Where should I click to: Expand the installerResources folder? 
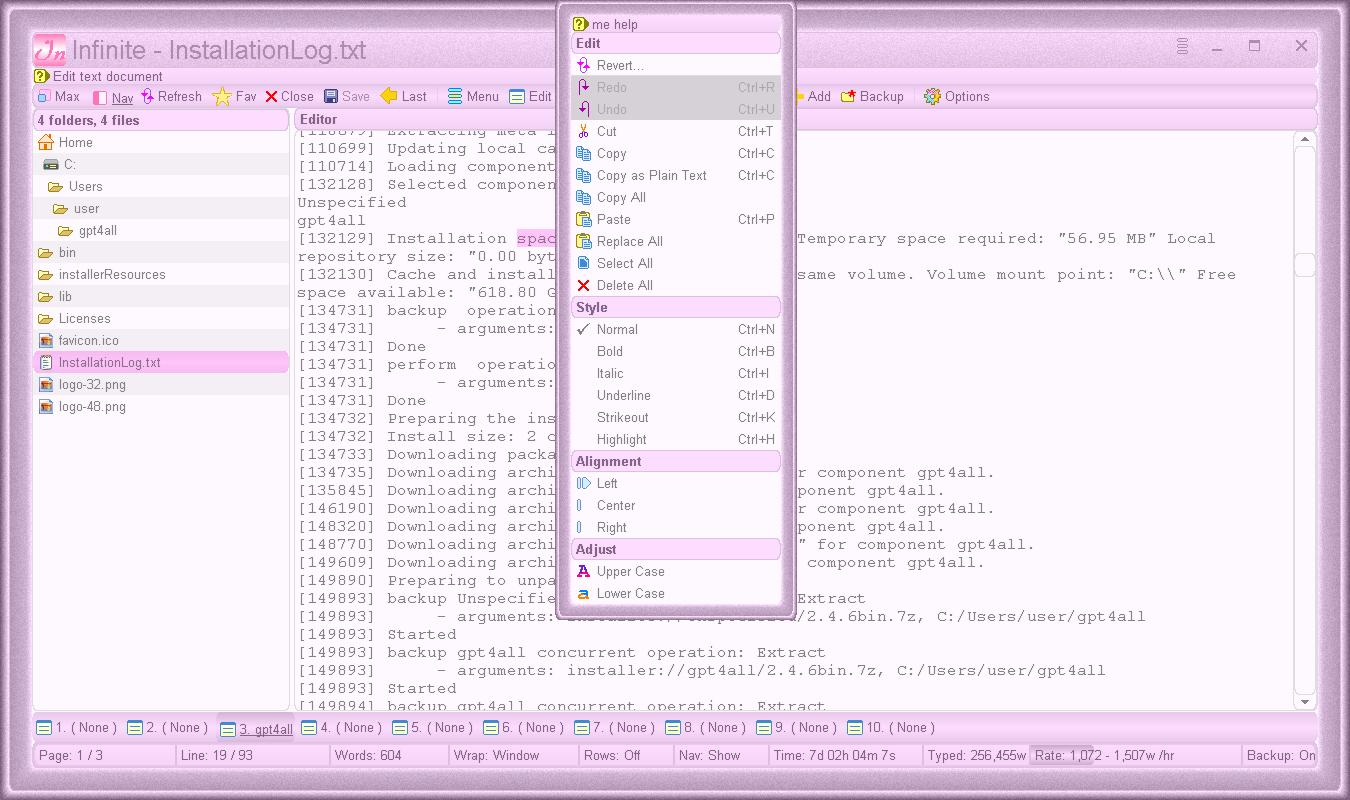click(x=161, y=274)
